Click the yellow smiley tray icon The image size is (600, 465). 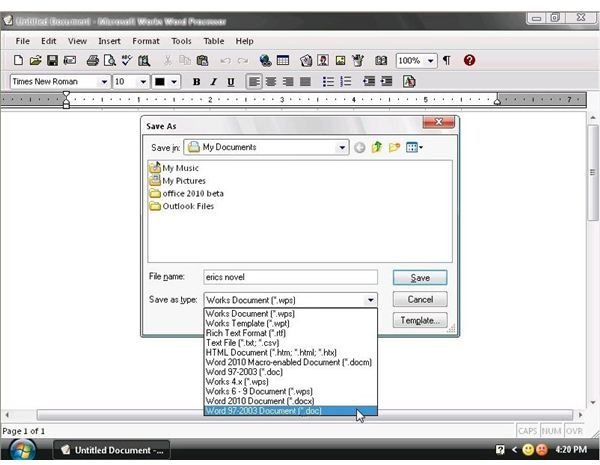pos(528,449)
